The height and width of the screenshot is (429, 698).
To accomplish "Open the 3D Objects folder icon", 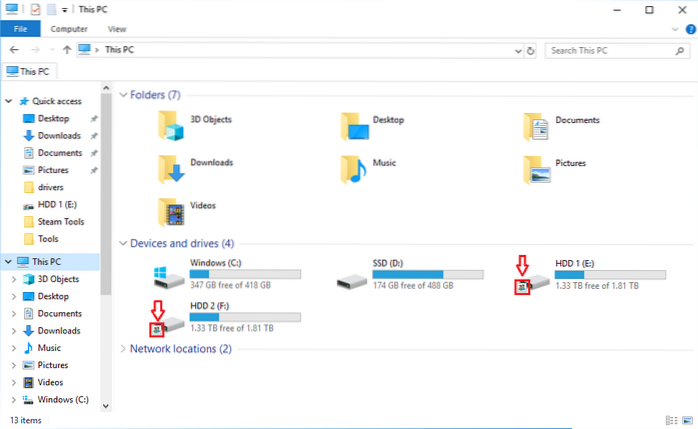I will (173, 124).
